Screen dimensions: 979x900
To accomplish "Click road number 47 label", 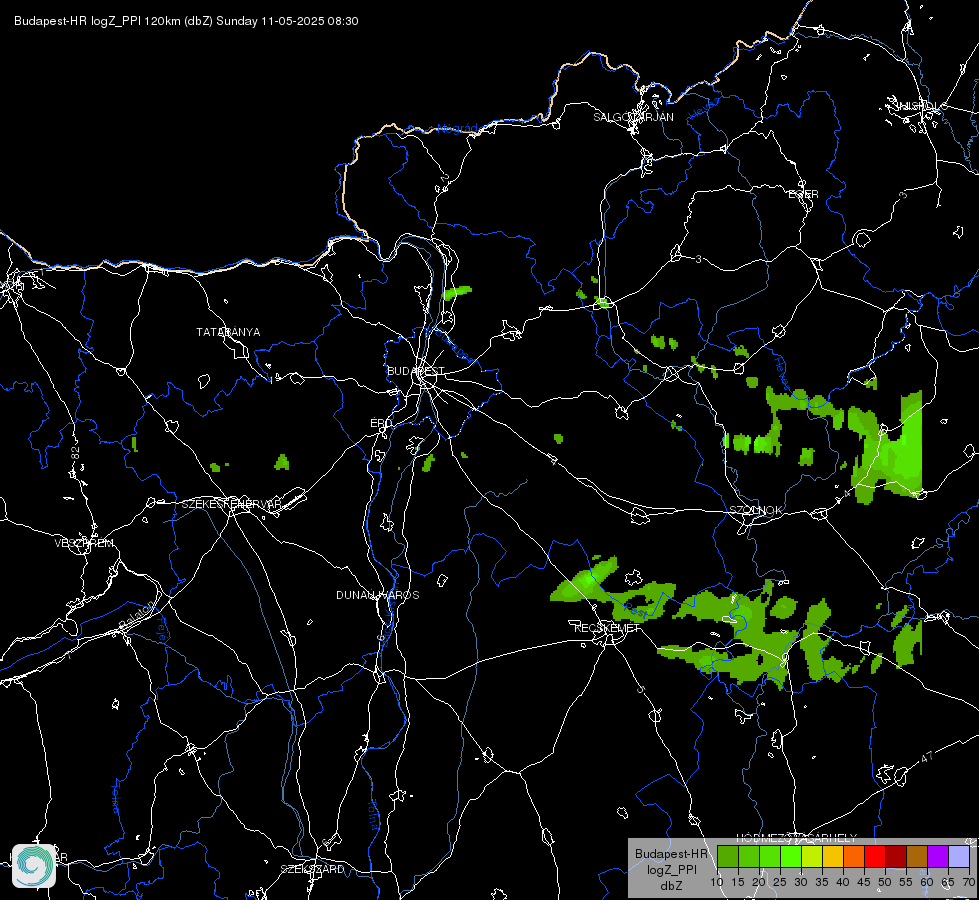I will [x=927, y=757].
